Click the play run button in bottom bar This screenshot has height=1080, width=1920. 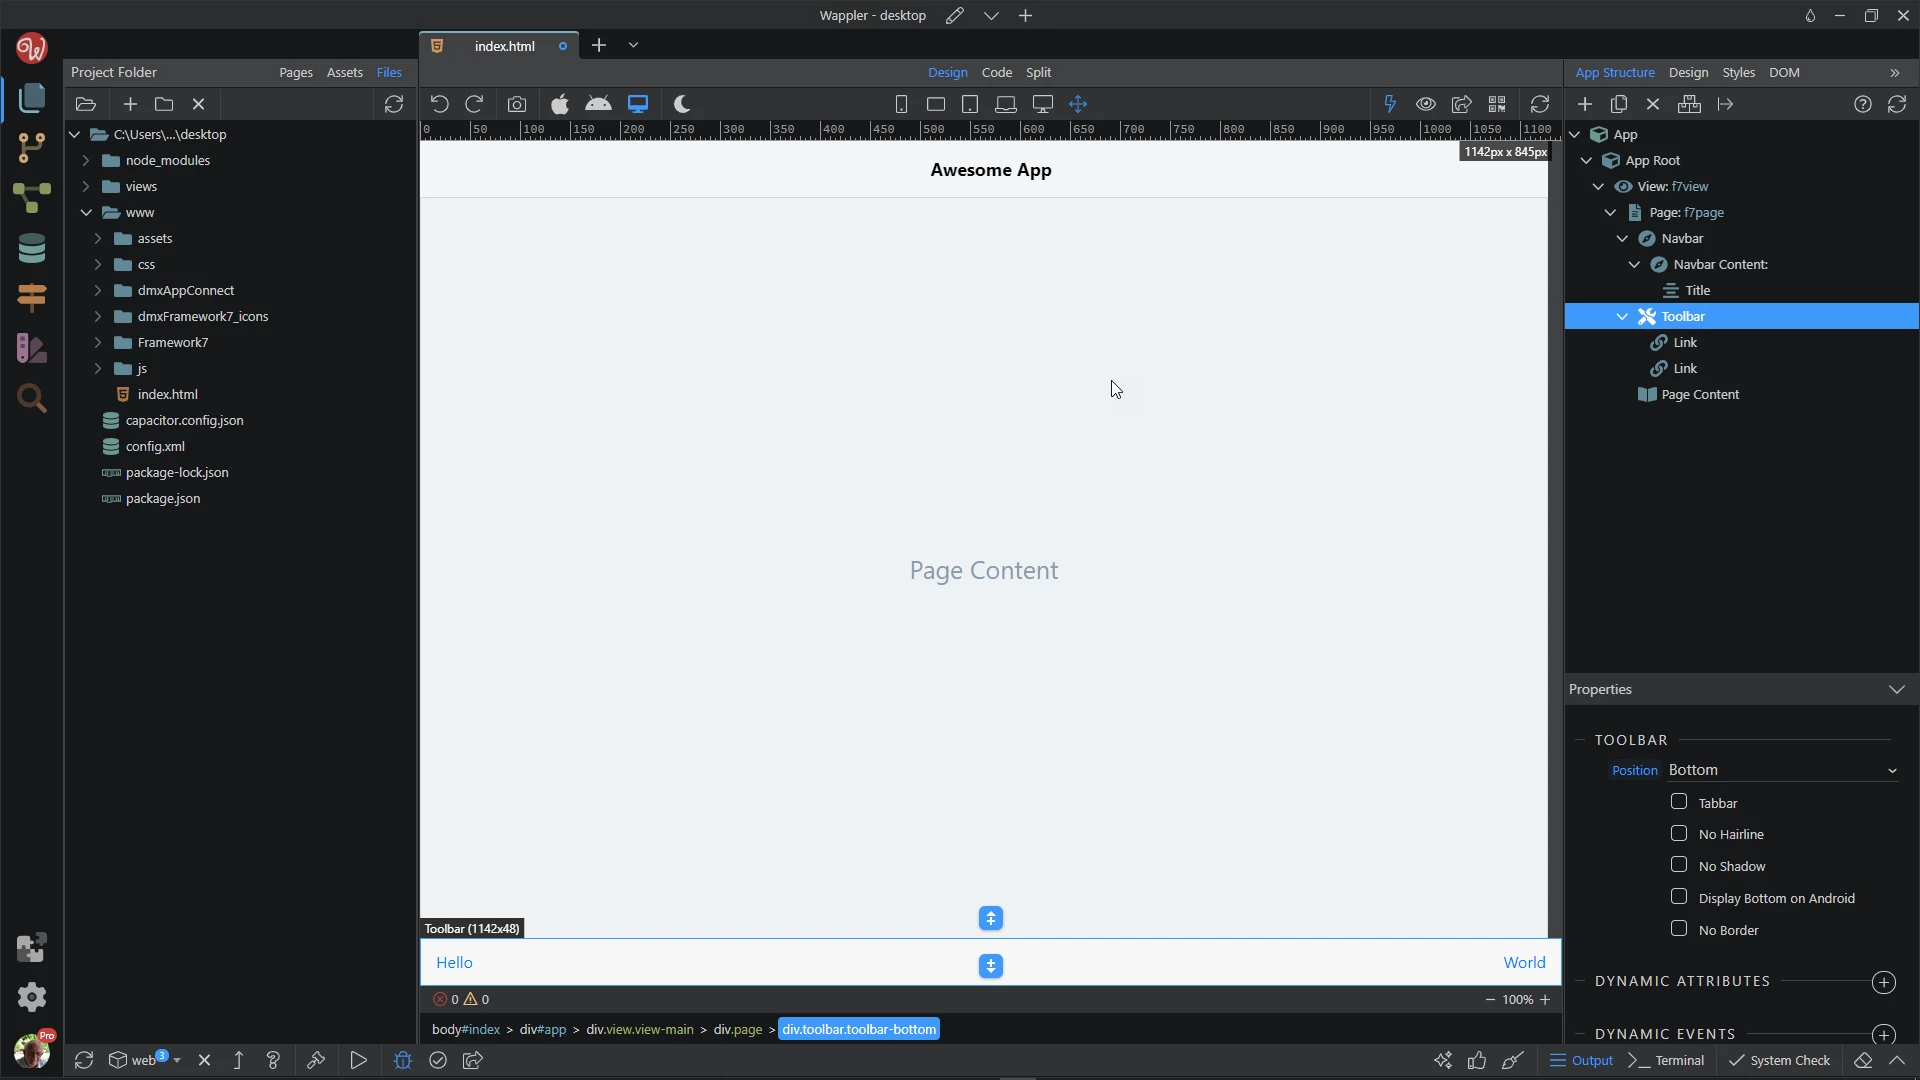pos(358,1060)
